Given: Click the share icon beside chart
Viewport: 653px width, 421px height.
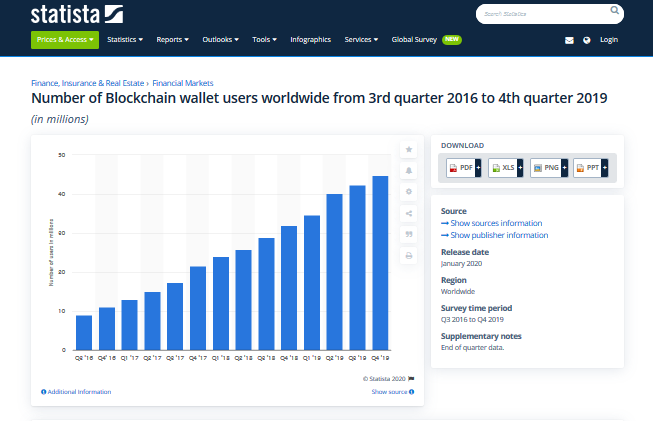Looking at the screenshot, I should pos(409,213).
